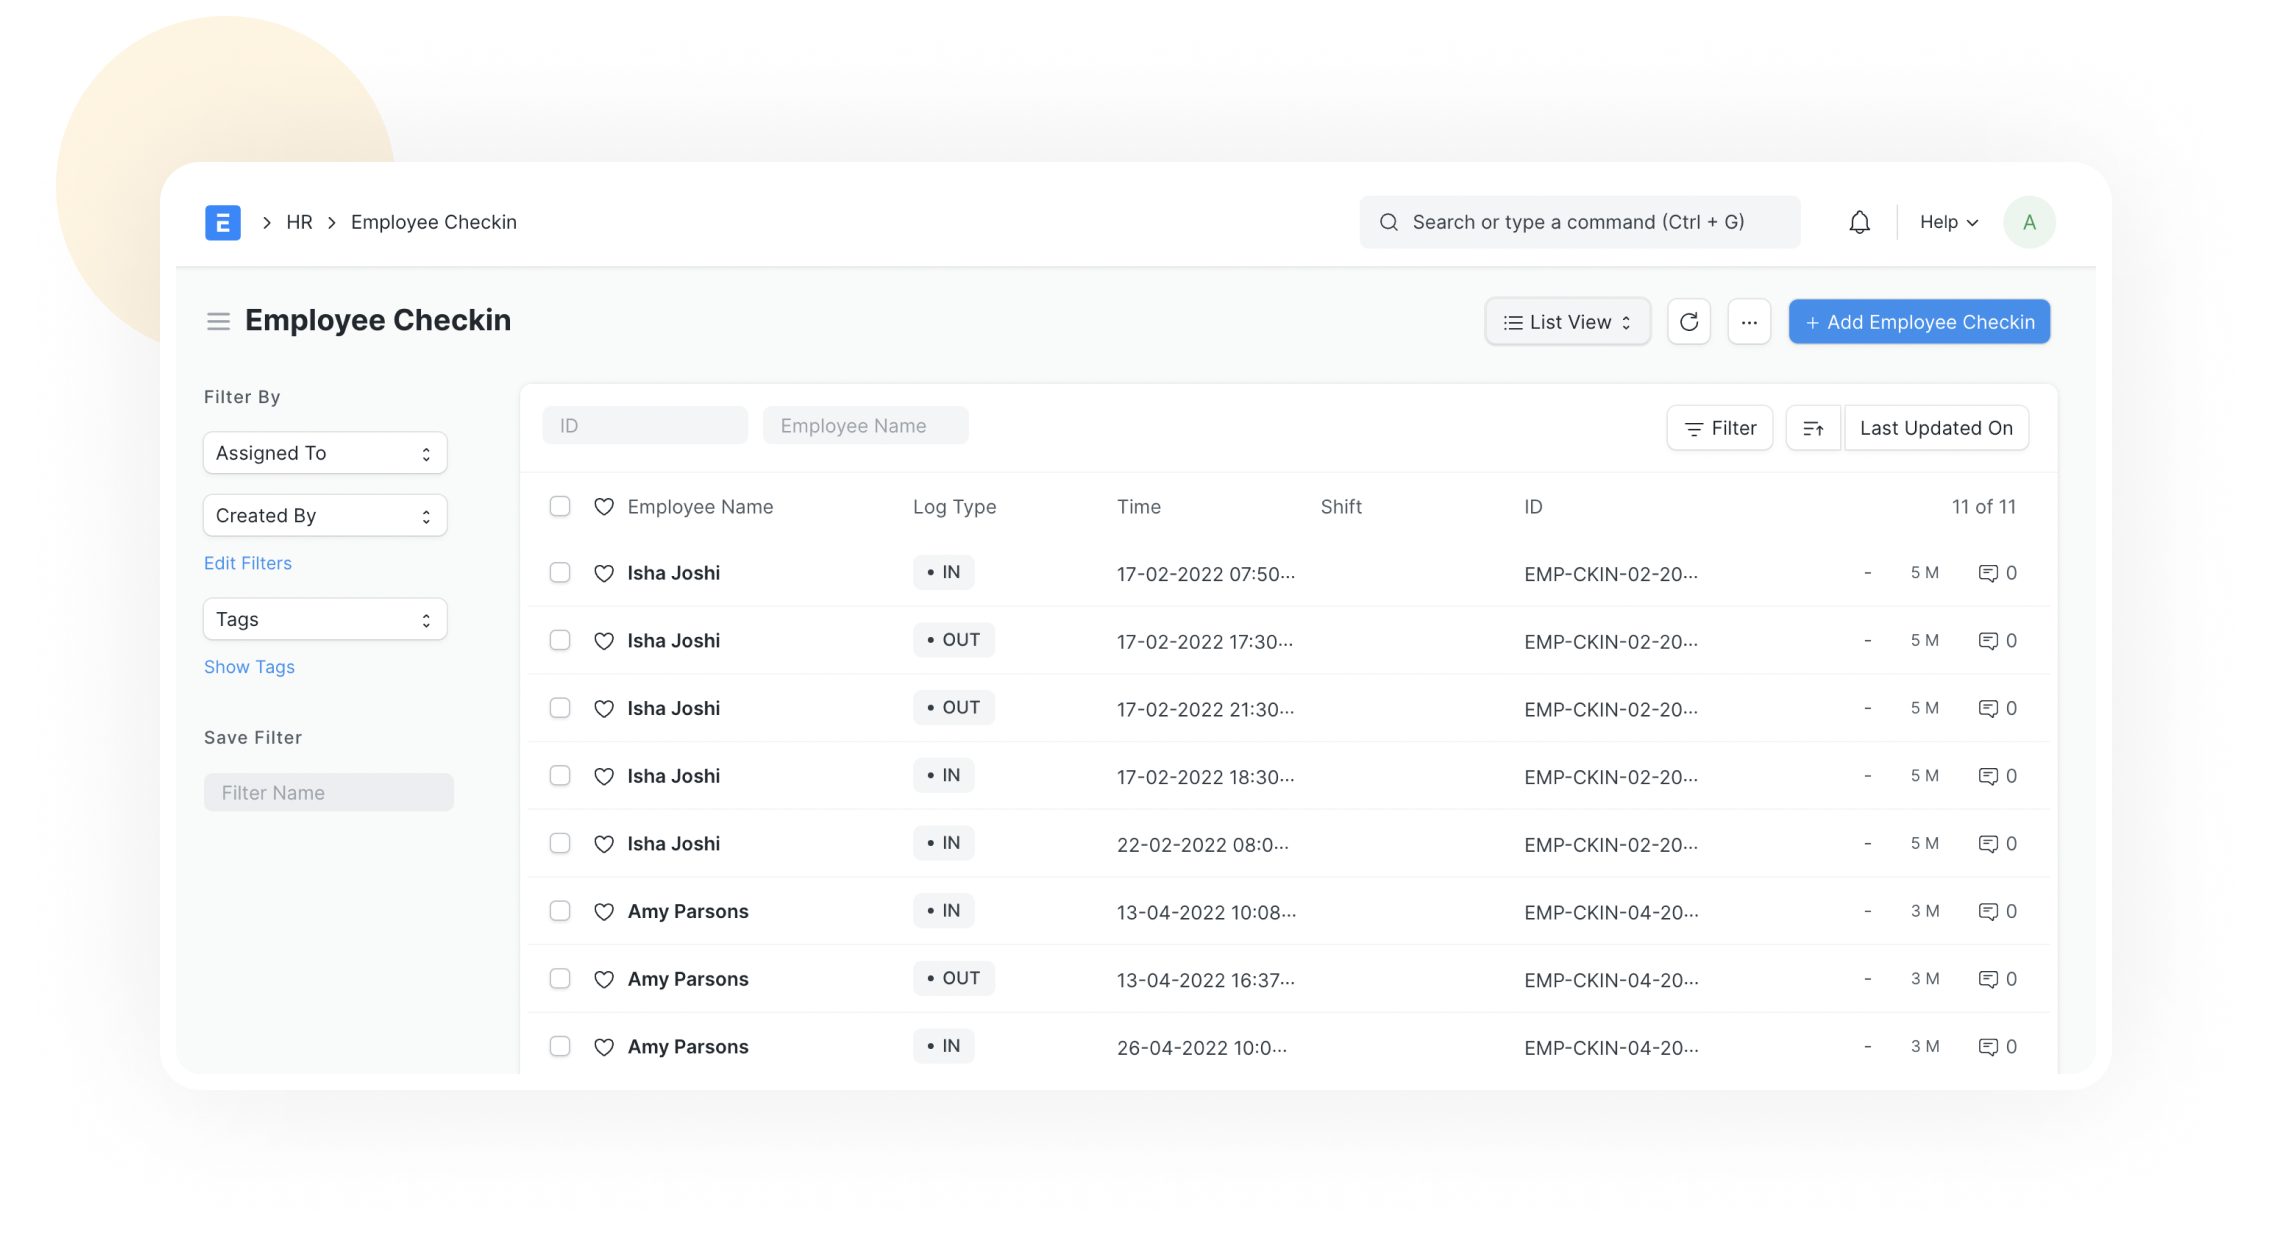Image resolution: width=2272 pixels, height=1248 pixels.
Task: Check the Isha Joshi 22-02-2022 row
Action: [560, 843]
